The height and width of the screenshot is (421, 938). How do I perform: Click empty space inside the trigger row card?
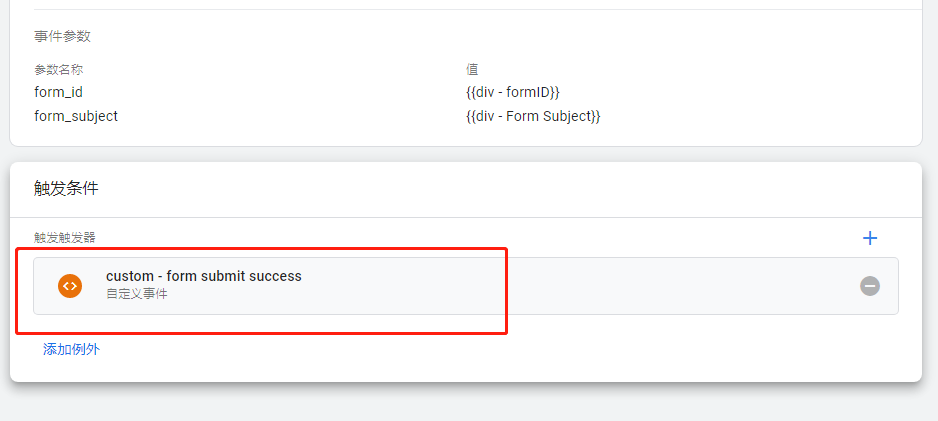click(x=658, y=286)
